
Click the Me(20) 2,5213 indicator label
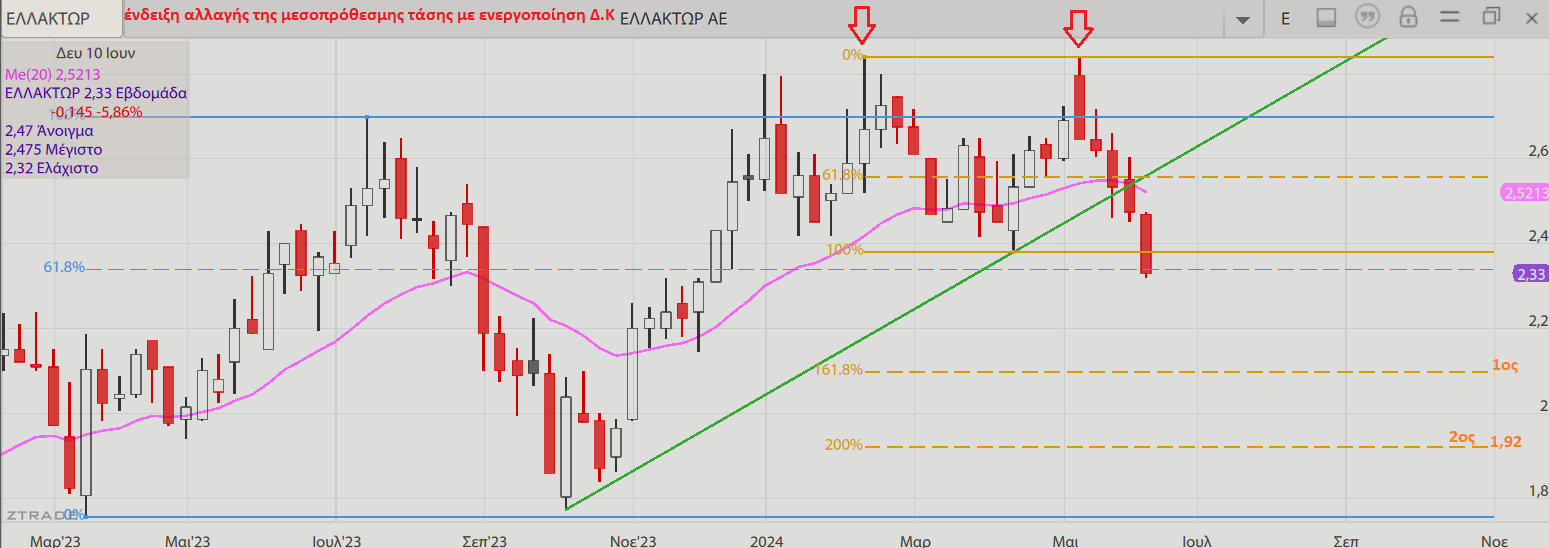tap(52, 74)
